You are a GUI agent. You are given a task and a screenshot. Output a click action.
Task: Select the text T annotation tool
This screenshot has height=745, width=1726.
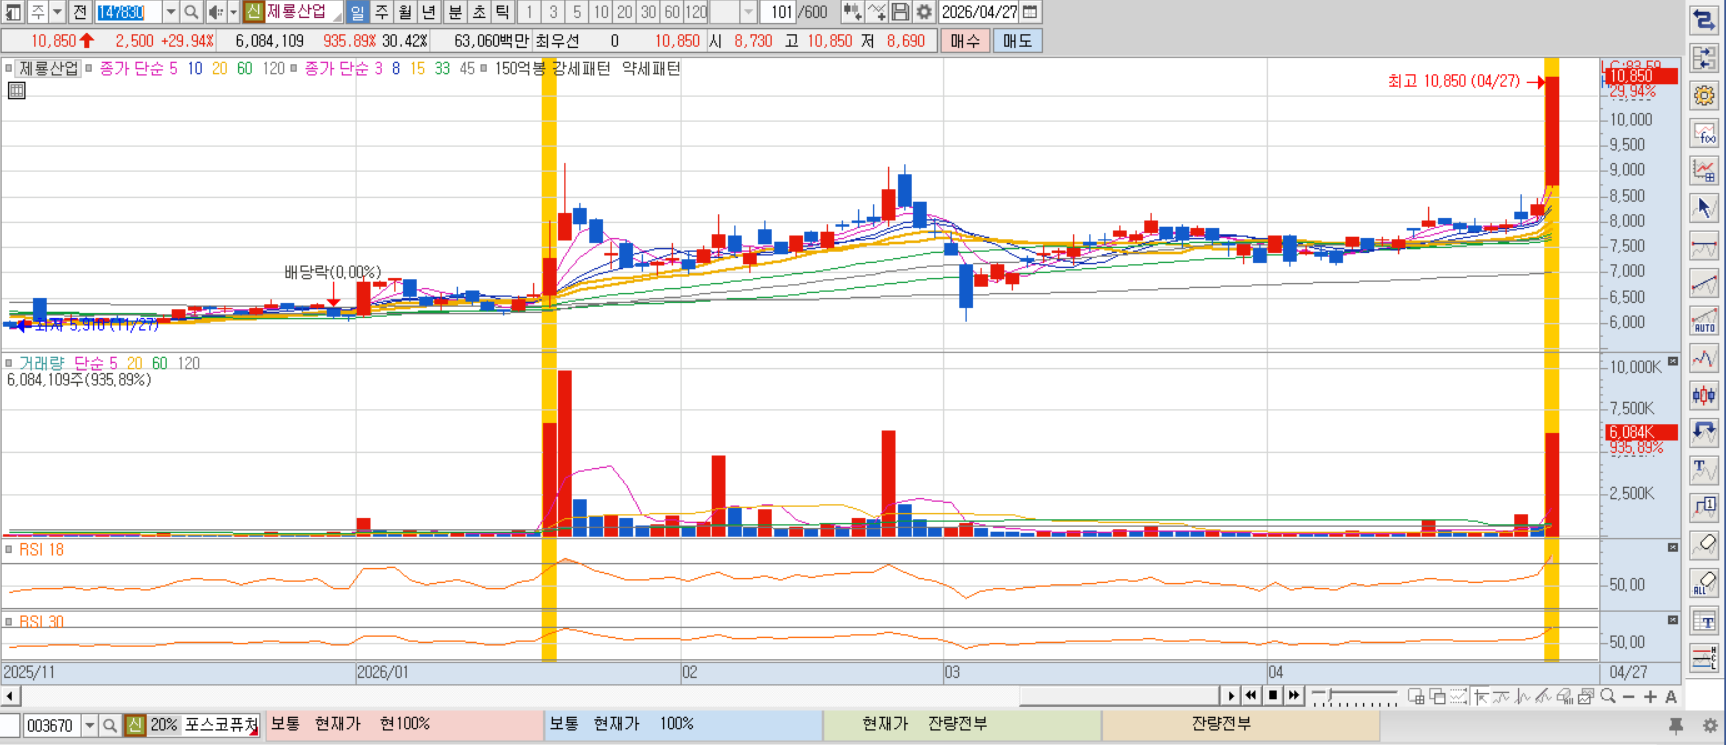1704,471
